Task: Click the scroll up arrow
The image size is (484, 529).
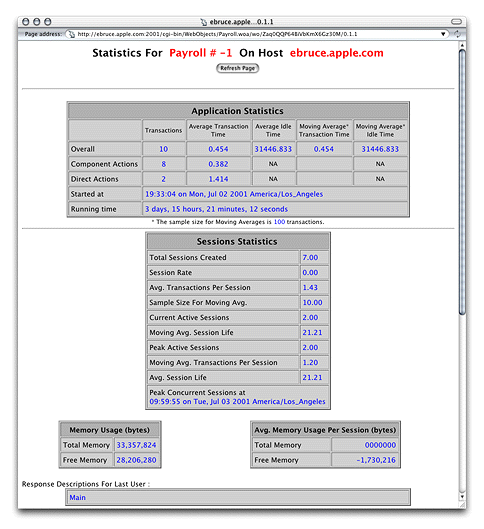Action: (462, 45)
